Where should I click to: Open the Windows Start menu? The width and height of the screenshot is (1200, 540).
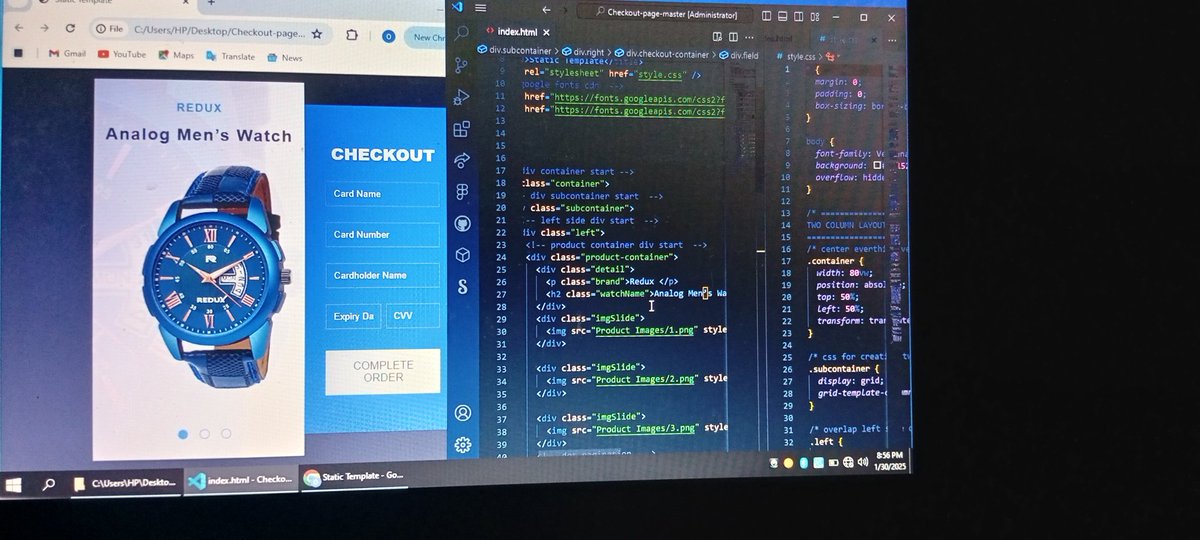[x=14, y=484]
